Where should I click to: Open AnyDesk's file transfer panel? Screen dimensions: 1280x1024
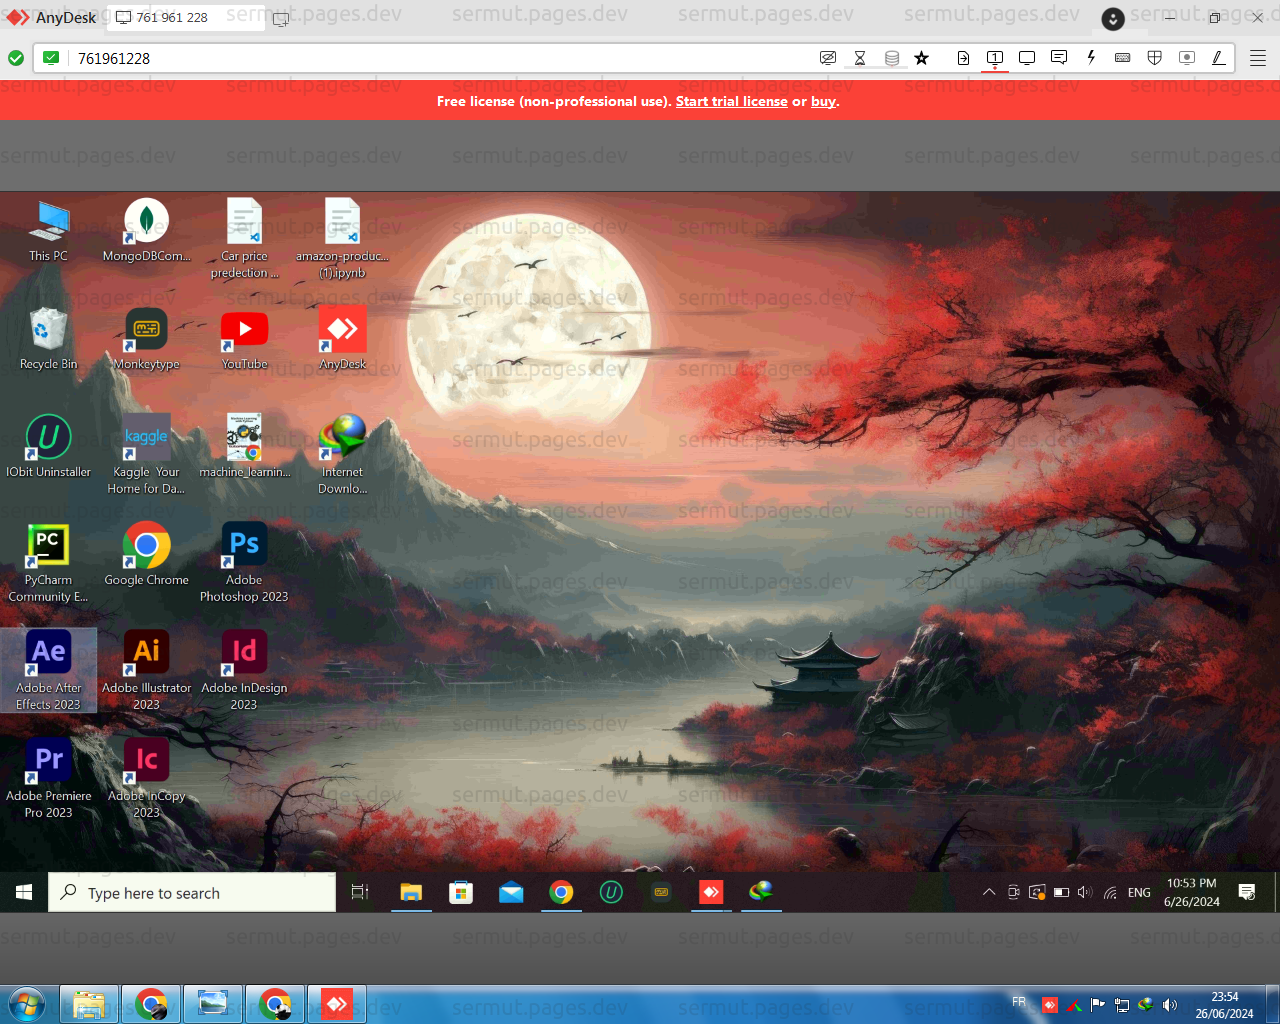click(x=963, y=57)
